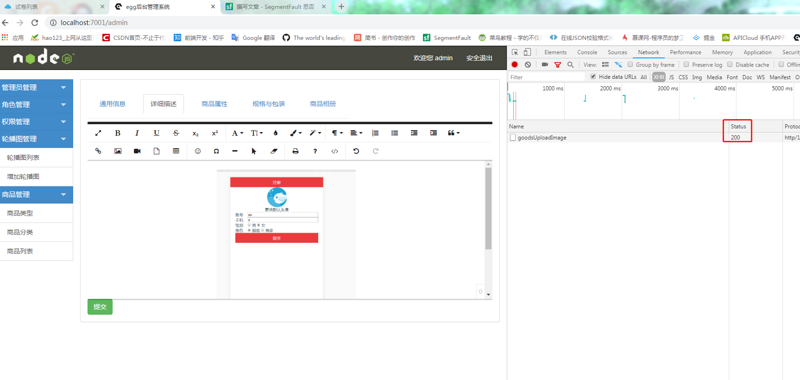Switch to the 规格与包装 tab
Image resolution: width=800 pixels, height=380 pixels.
click(268, 104)
